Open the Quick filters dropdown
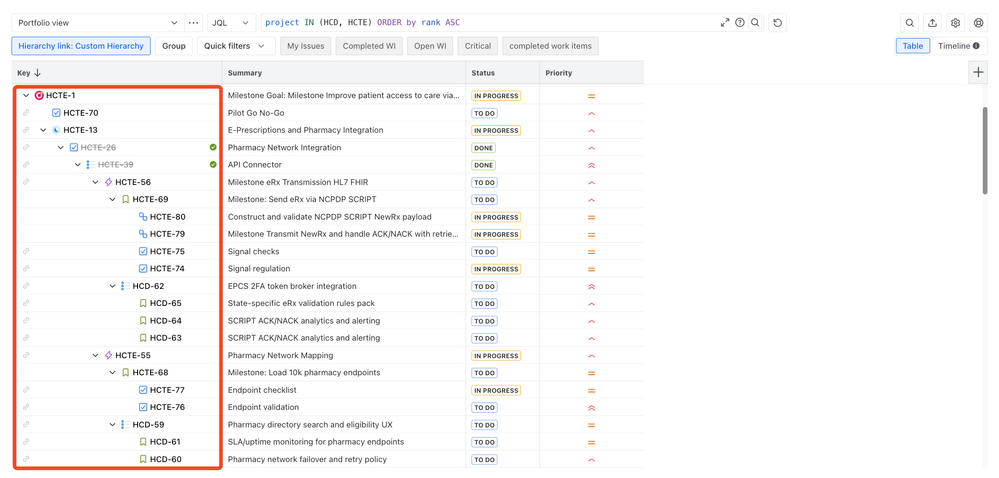This screenshot has width=999, height=478. coord(234,46)
